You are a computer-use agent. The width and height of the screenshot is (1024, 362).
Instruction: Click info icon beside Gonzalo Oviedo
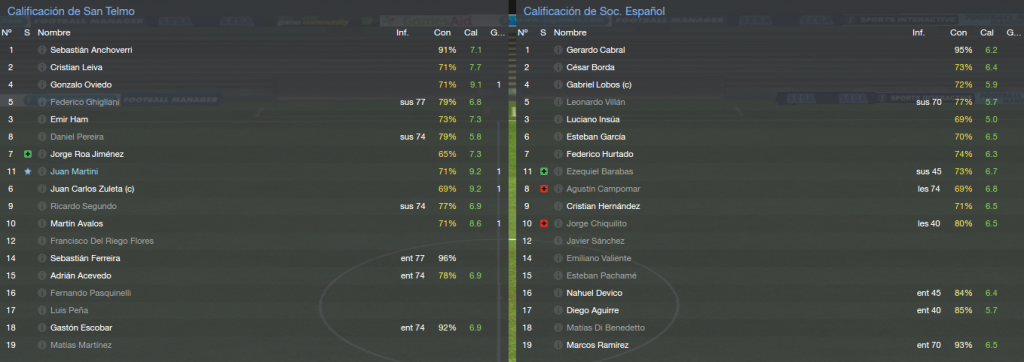coord(42,84)
